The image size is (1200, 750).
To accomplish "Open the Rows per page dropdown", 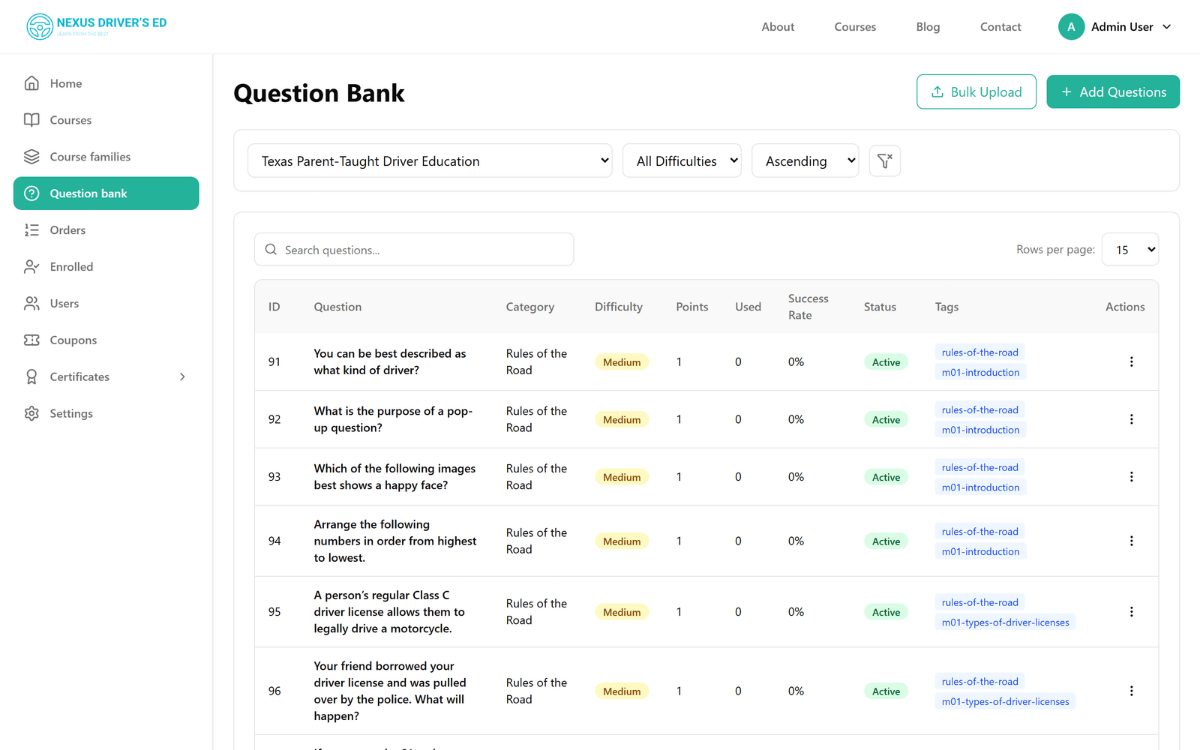I will (x=1130, y=250).
